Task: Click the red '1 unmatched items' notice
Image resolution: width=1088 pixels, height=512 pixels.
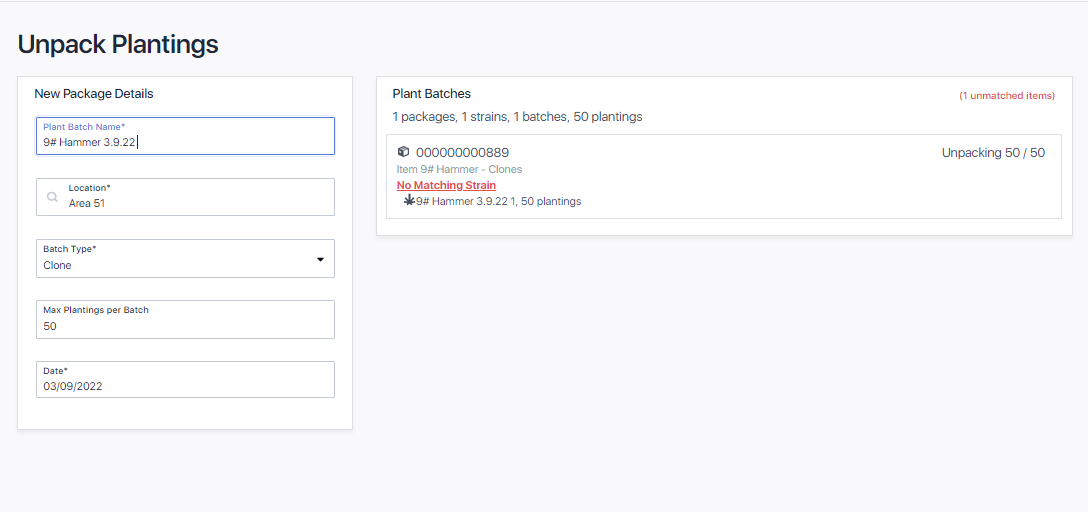Action: coord(1006,96)
